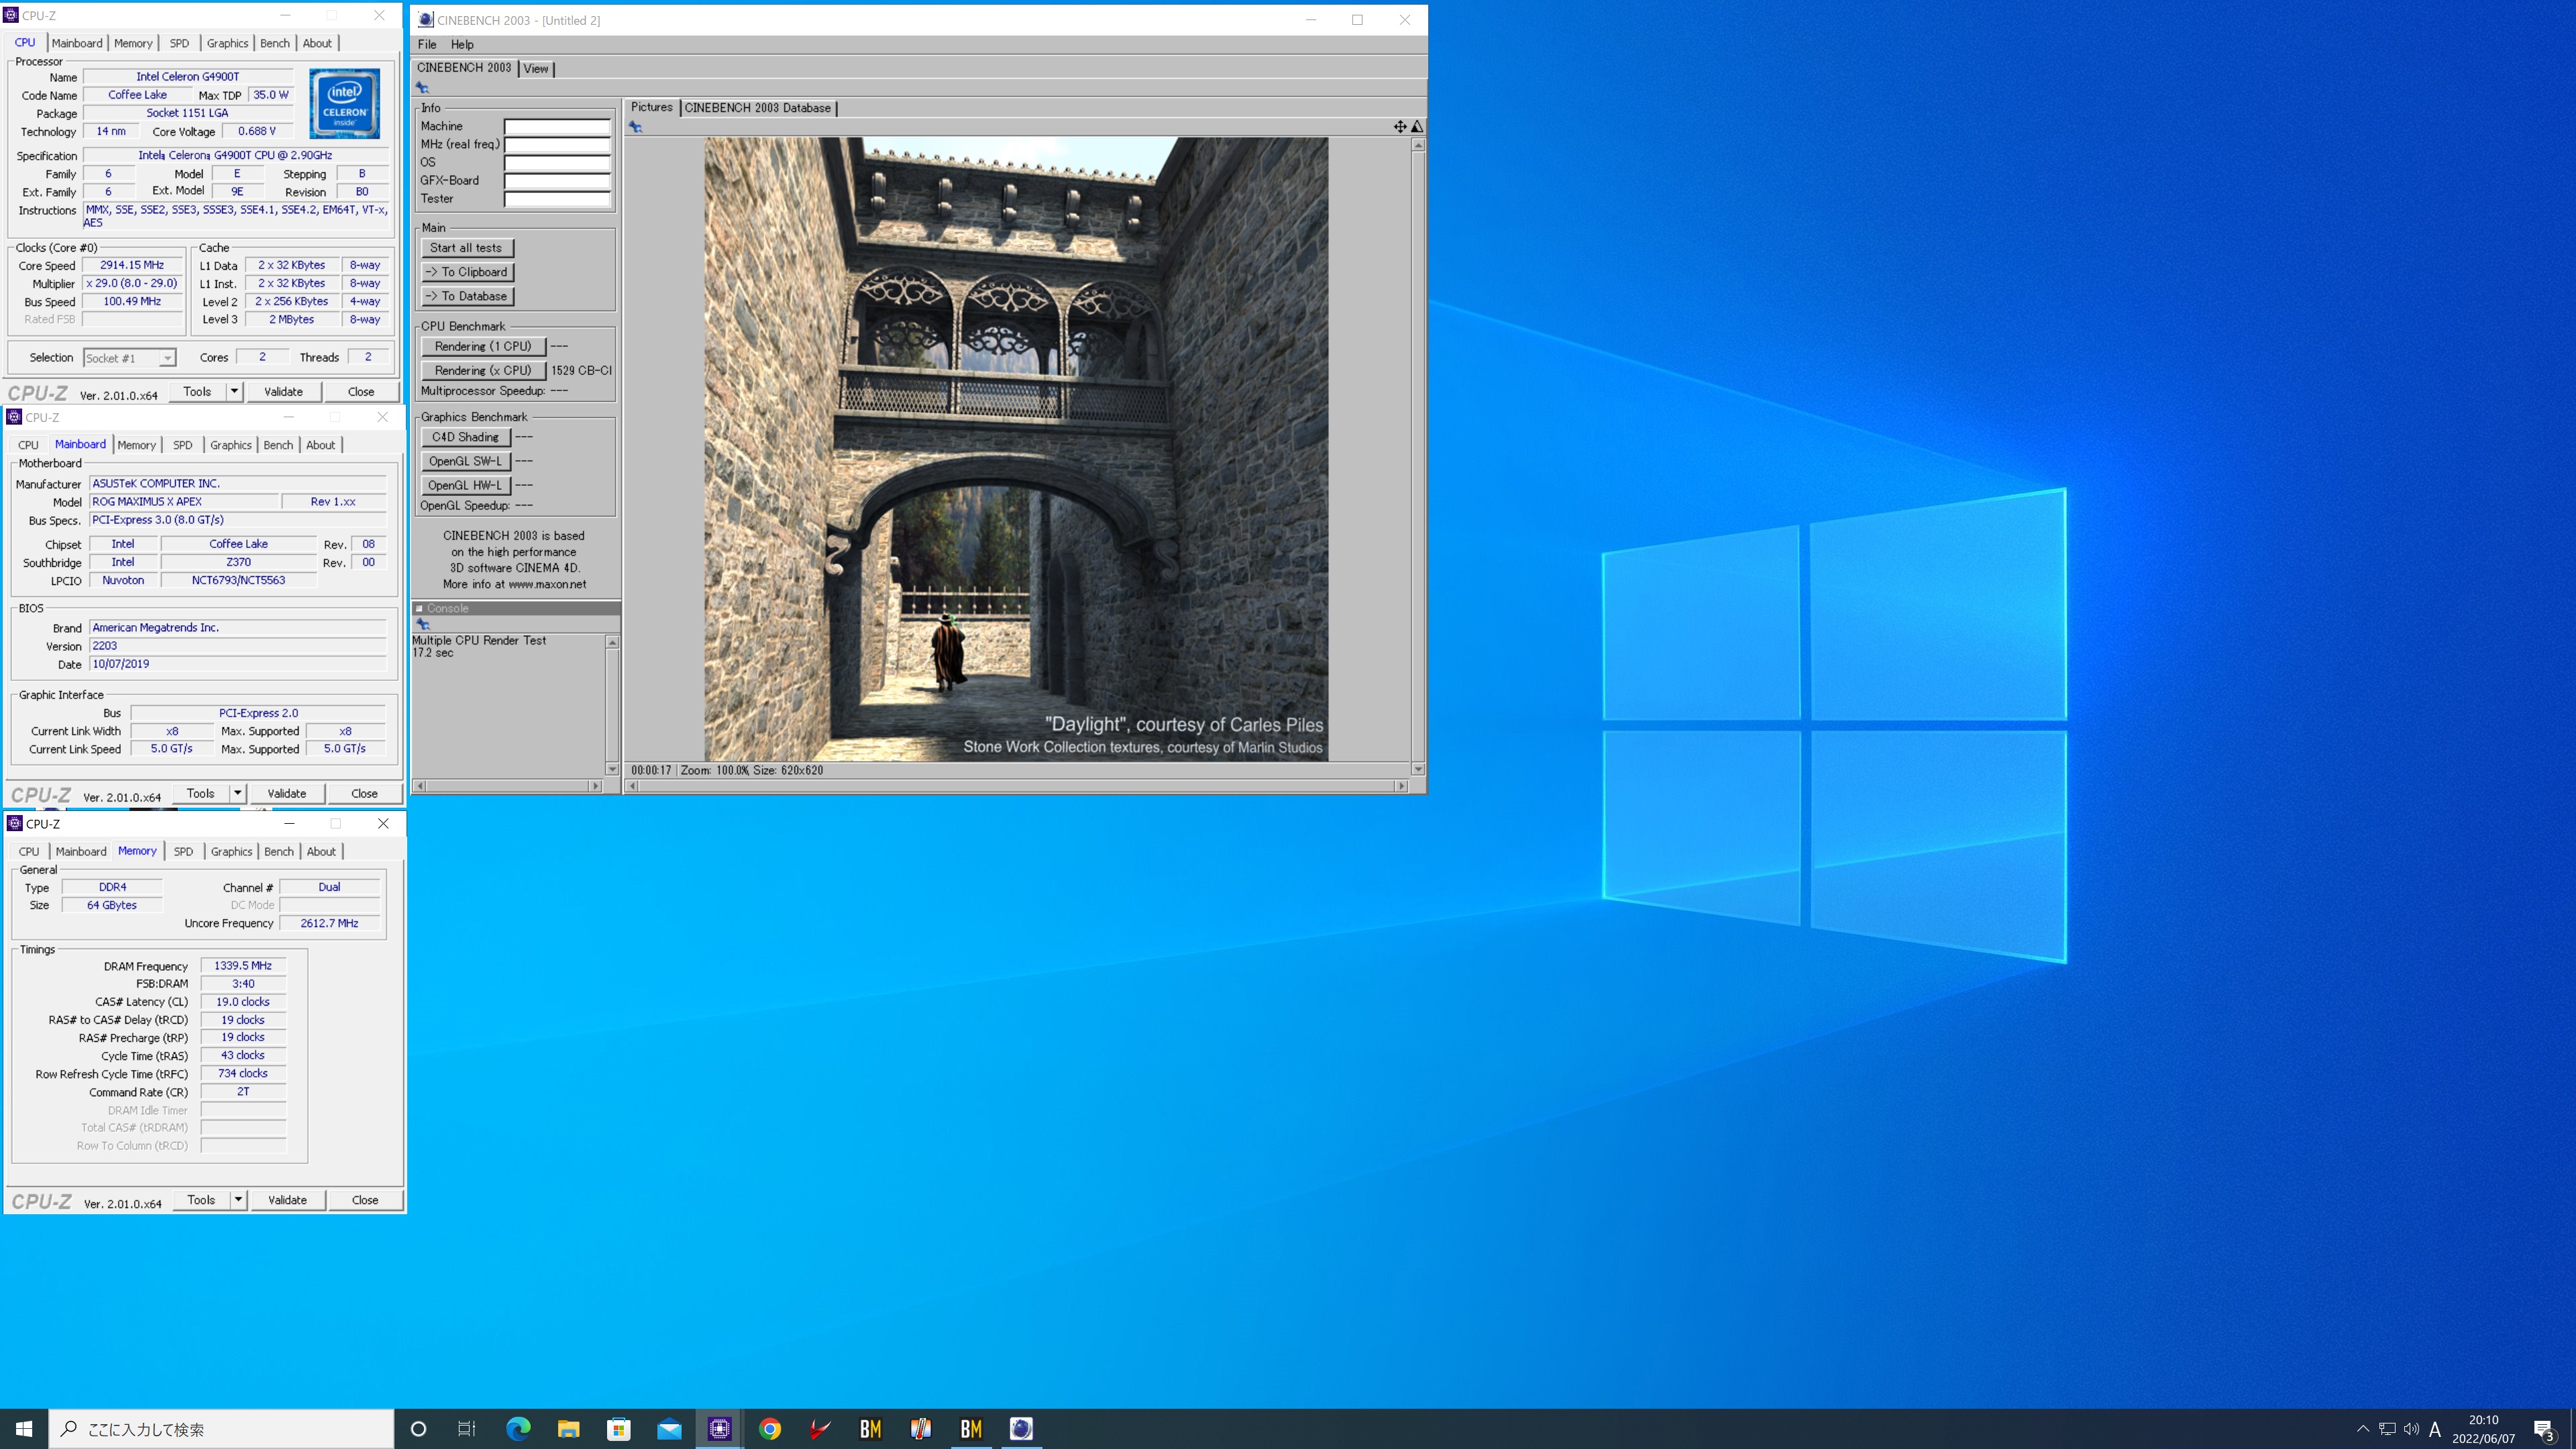The height and width of the screenshot is (1449, 2576).
Task: Click the pin icon under the Pictures tab
Action: point(635,127)
